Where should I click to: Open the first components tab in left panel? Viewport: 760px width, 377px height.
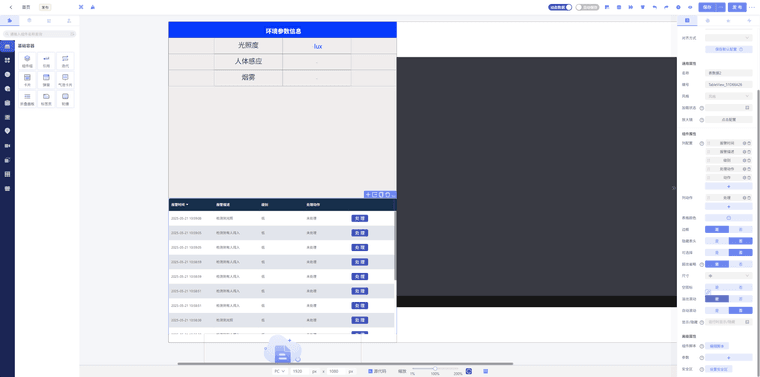(x=10, y=20)
